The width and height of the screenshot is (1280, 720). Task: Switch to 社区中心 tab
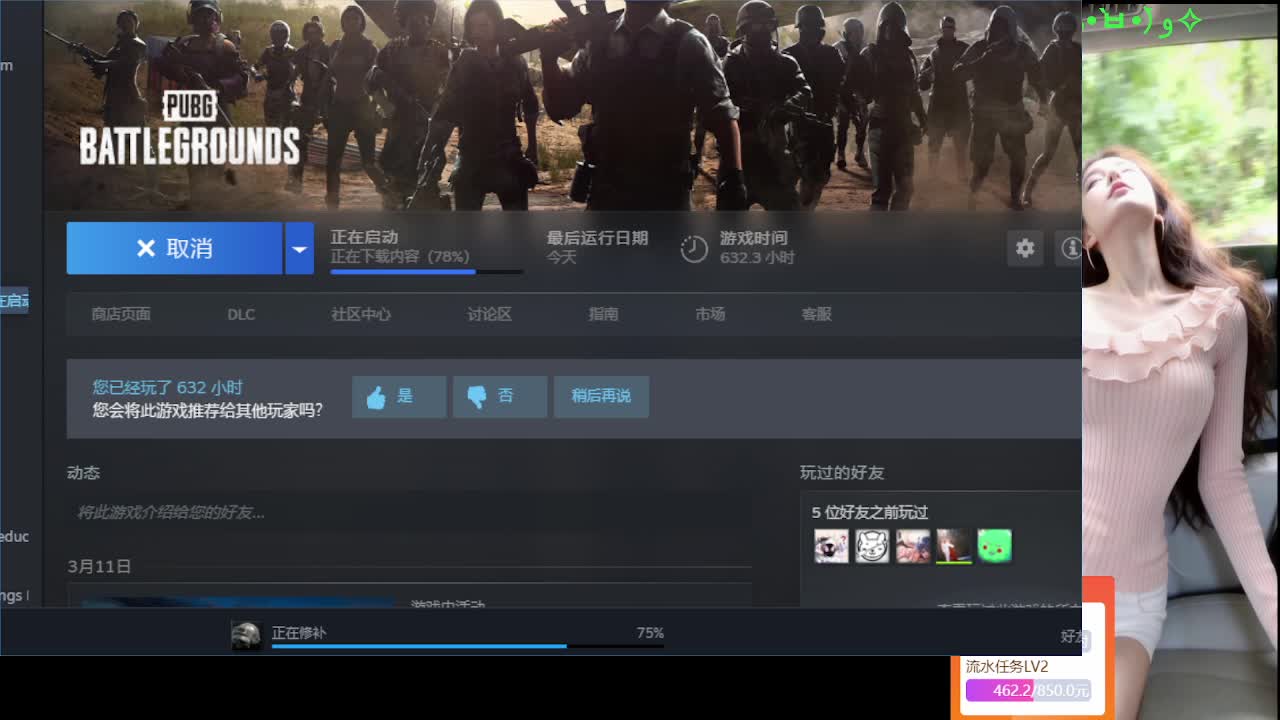361,314
